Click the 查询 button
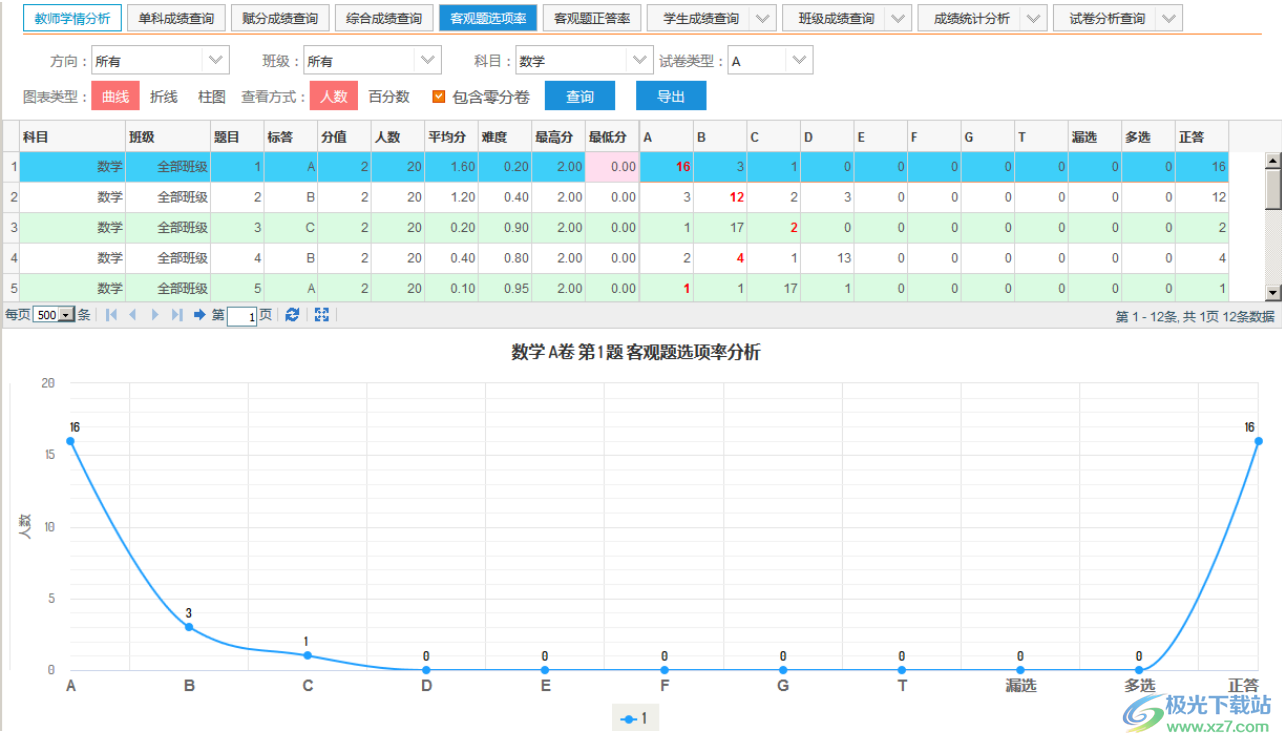Image resolution: width=1282 pixels, height=743 pixels. click(579, 97)
